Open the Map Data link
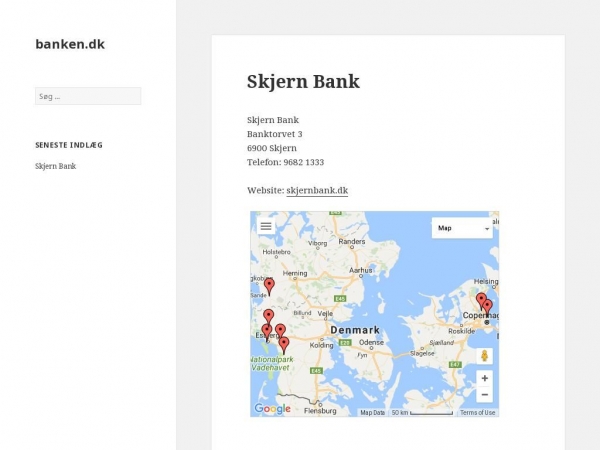Screen dimensions: 600x450 pos(372,412)
